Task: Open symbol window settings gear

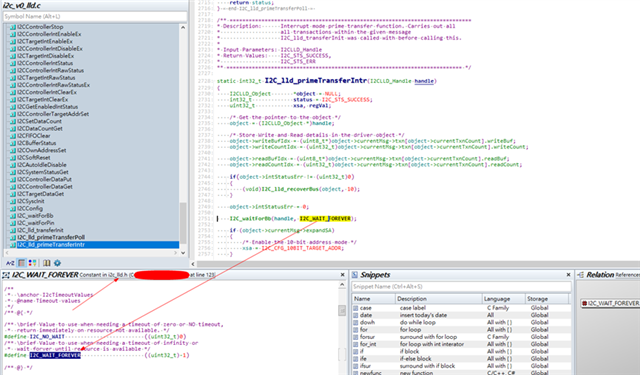Action: 58,263
